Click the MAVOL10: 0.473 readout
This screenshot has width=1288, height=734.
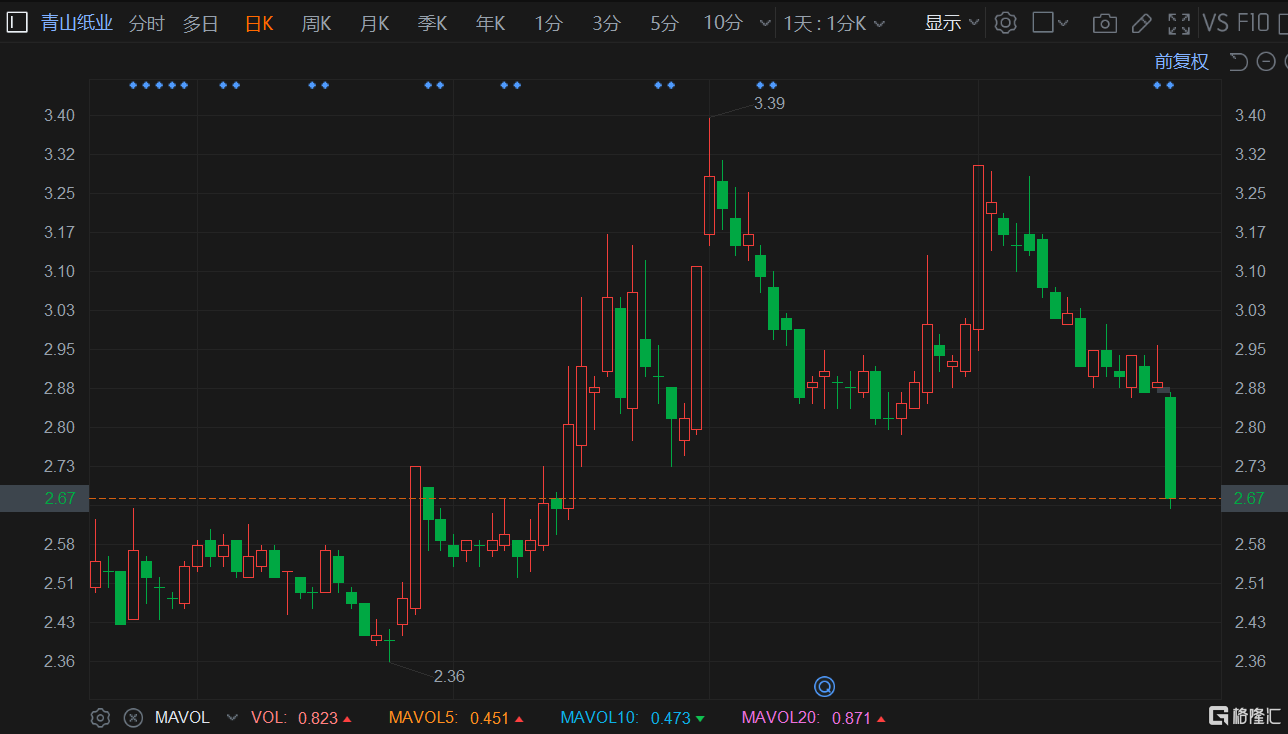pos(632,718)
